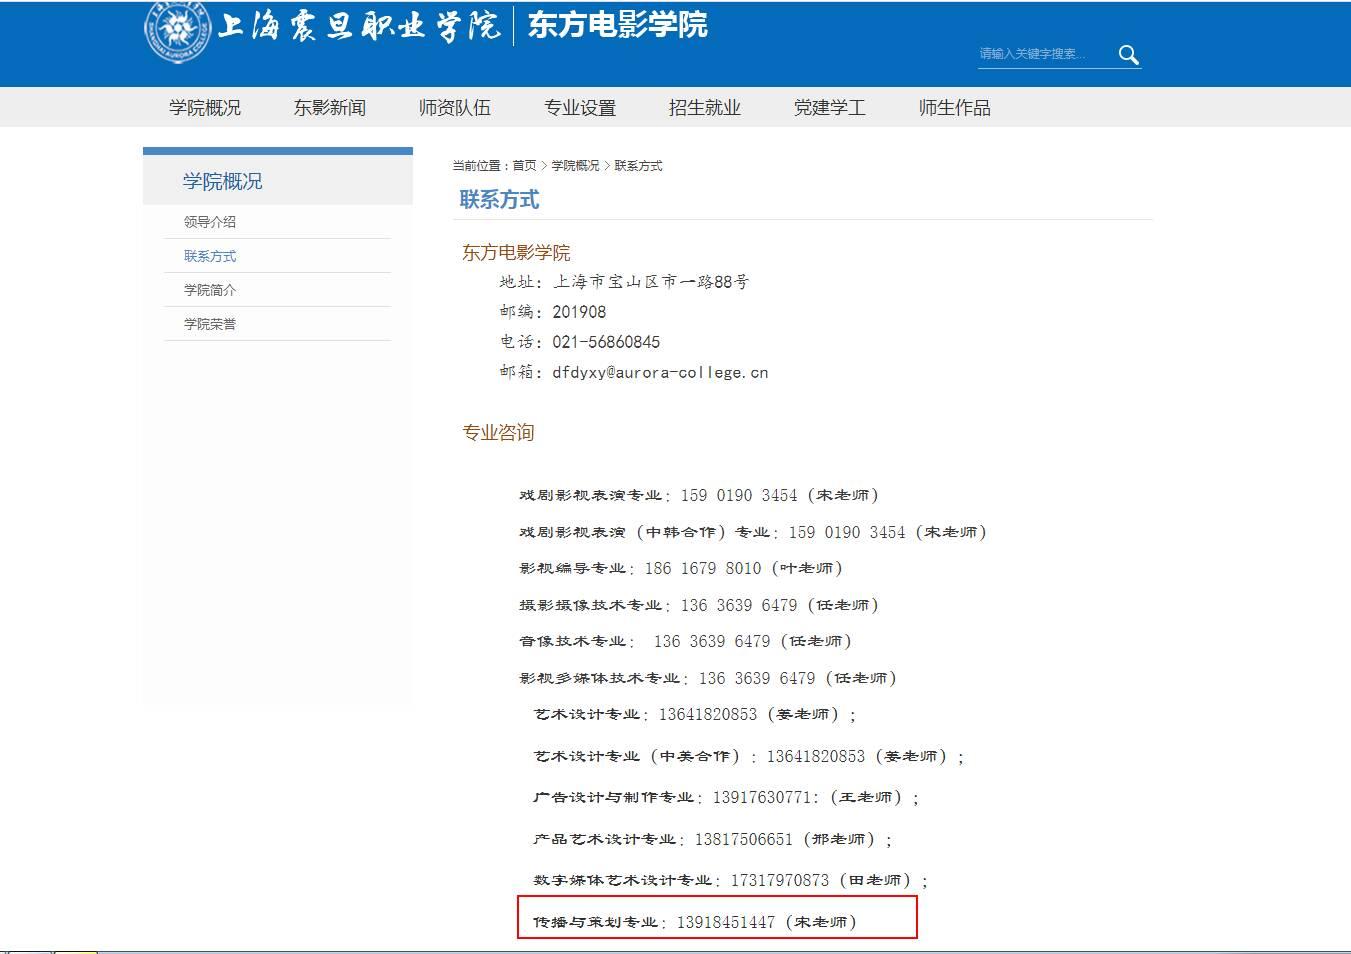The height and width of the screenshot is (954, 1351).
Task: Focus the keyword search input field
Action: tap(1045, 54)
